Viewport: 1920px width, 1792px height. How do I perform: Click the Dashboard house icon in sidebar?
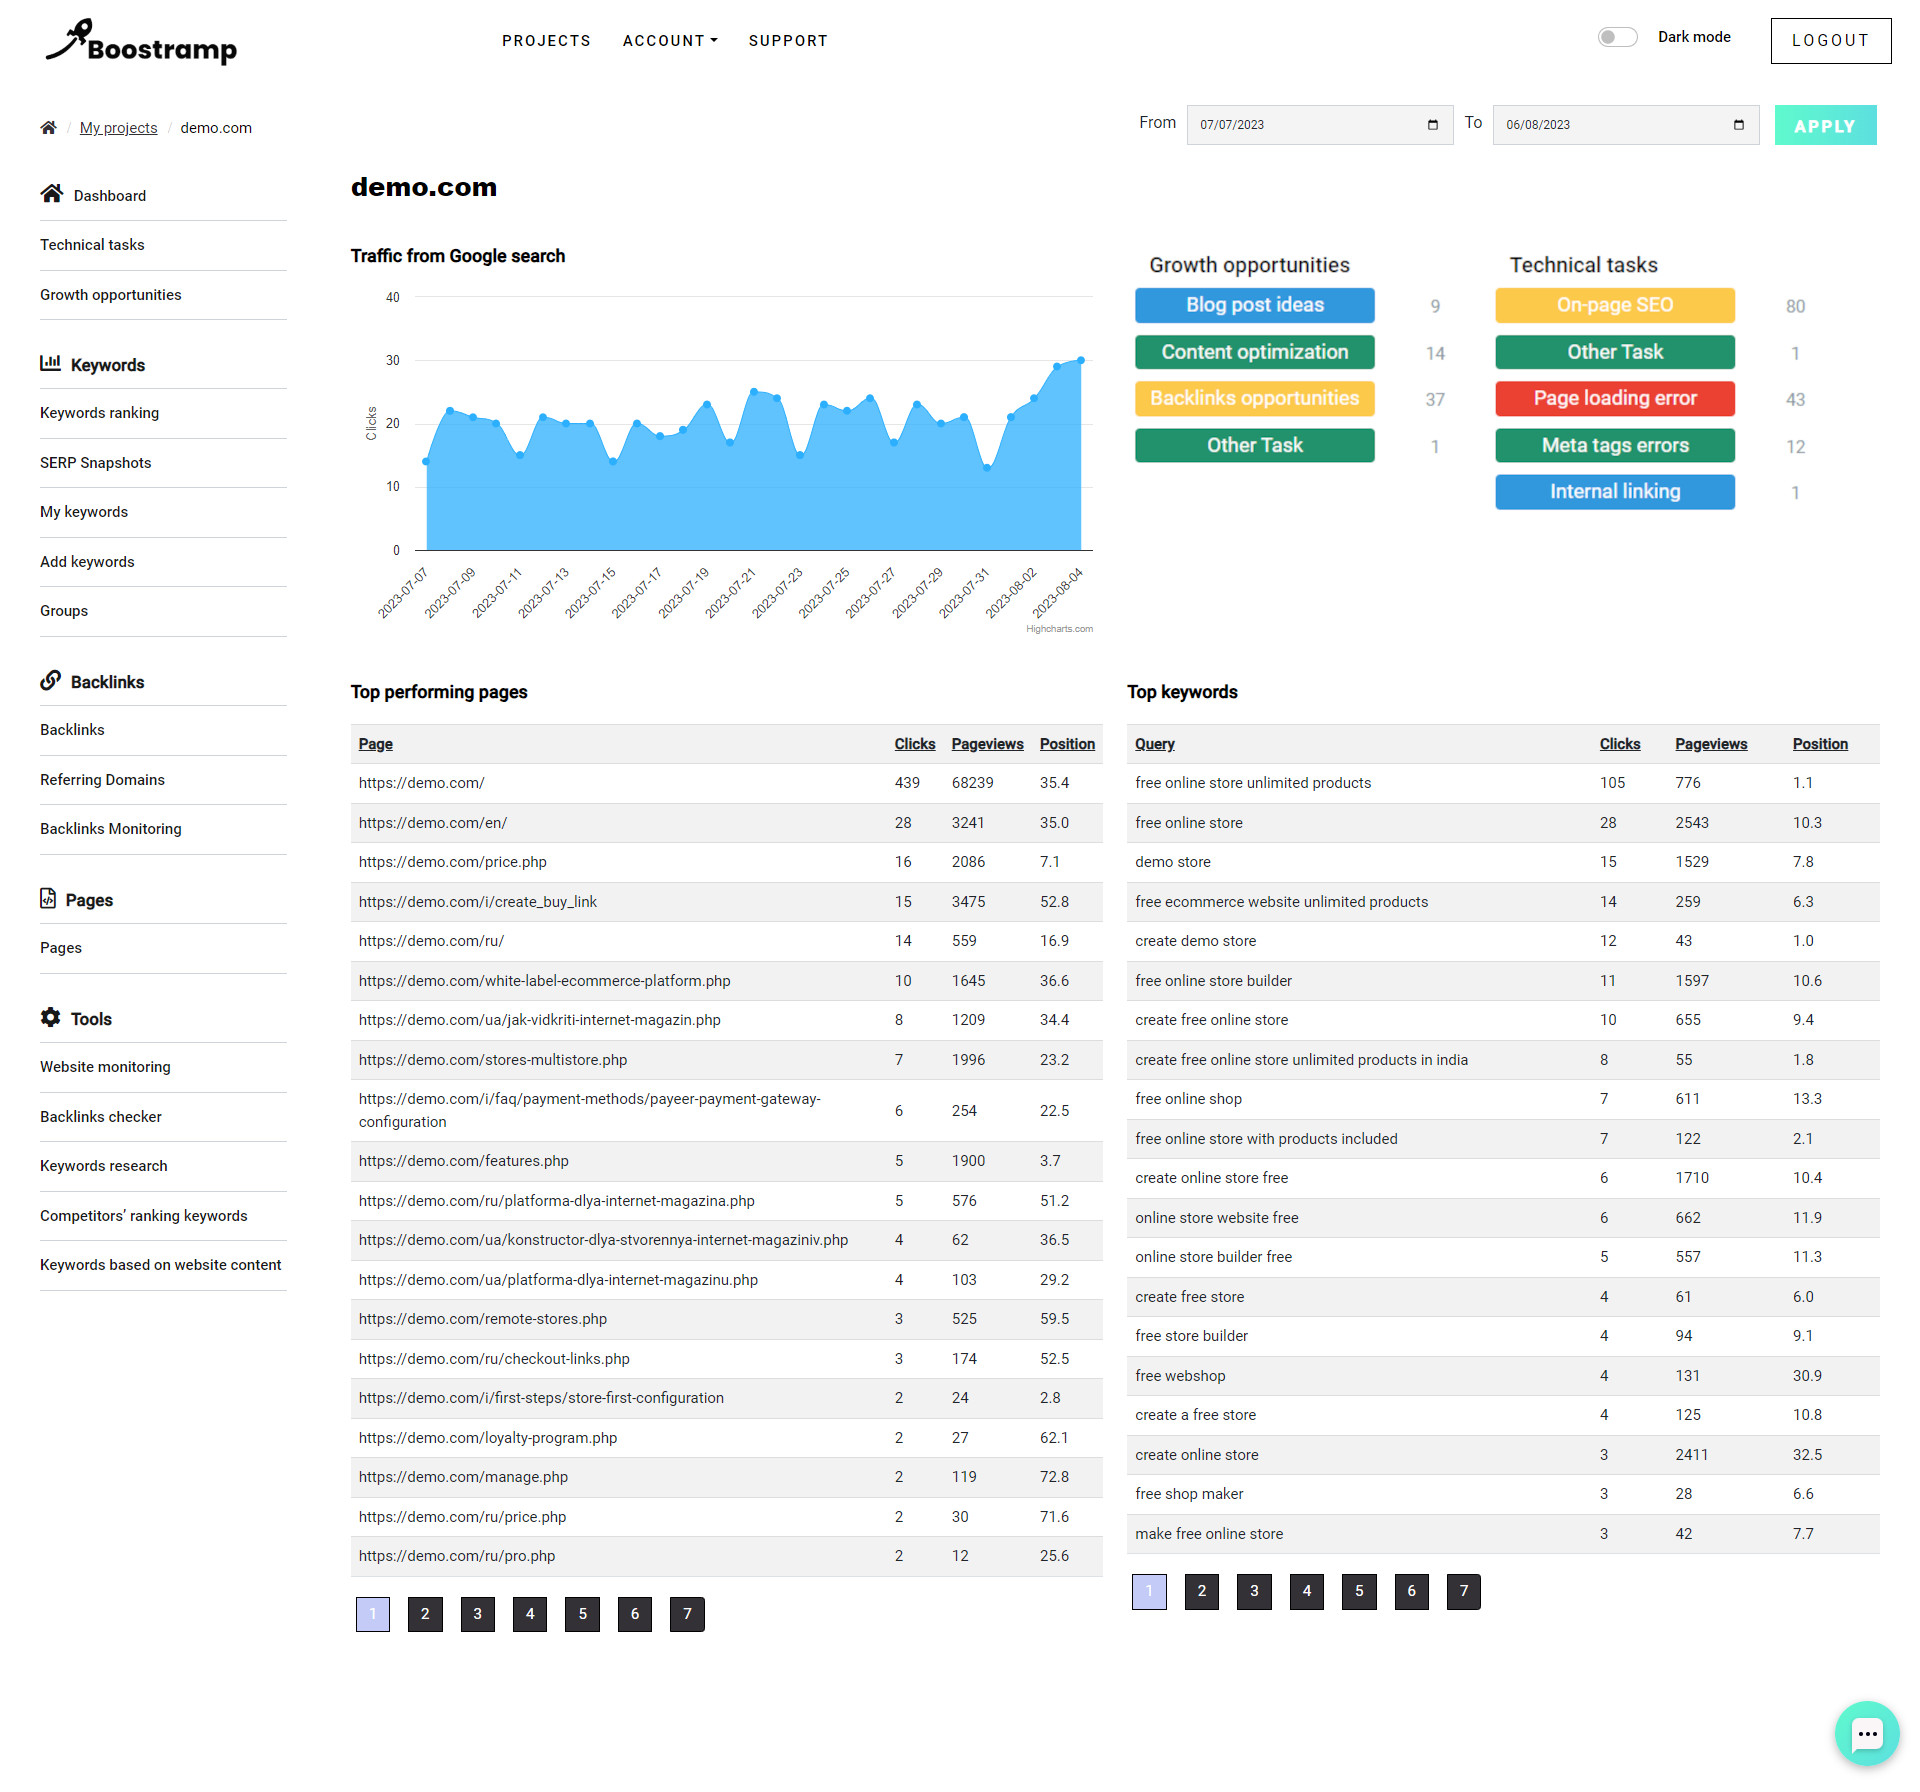[52, 194]
